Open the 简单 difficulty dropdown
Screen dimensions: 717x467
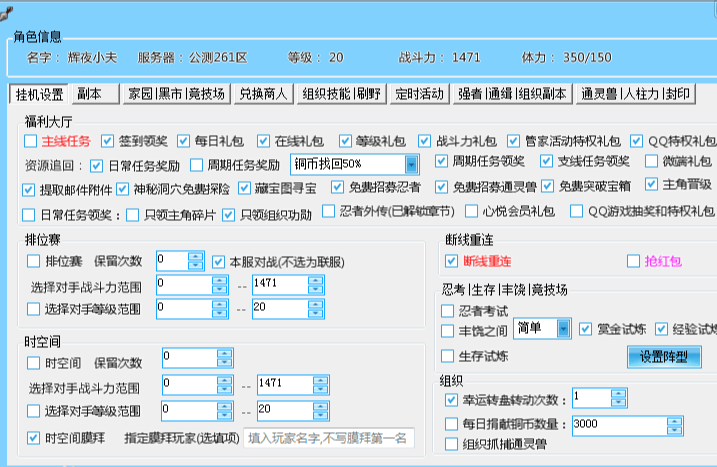pyautogui.click(x=542, y=328)
